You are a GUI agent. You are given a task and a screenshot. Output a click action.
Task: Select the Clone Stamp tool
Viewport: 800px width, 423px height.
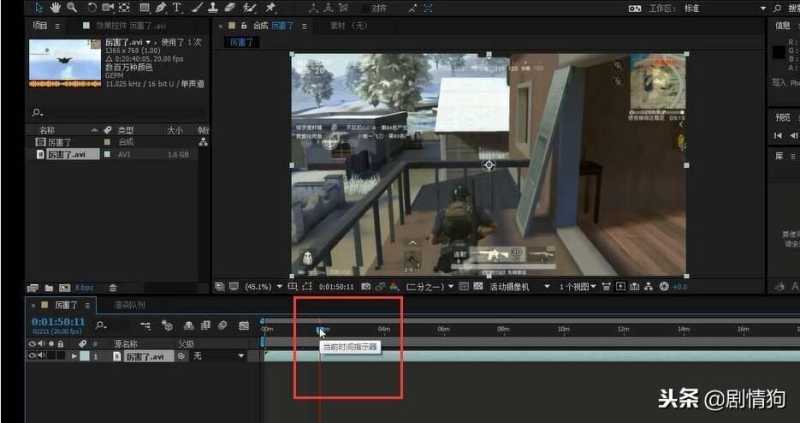coord(212,7)
